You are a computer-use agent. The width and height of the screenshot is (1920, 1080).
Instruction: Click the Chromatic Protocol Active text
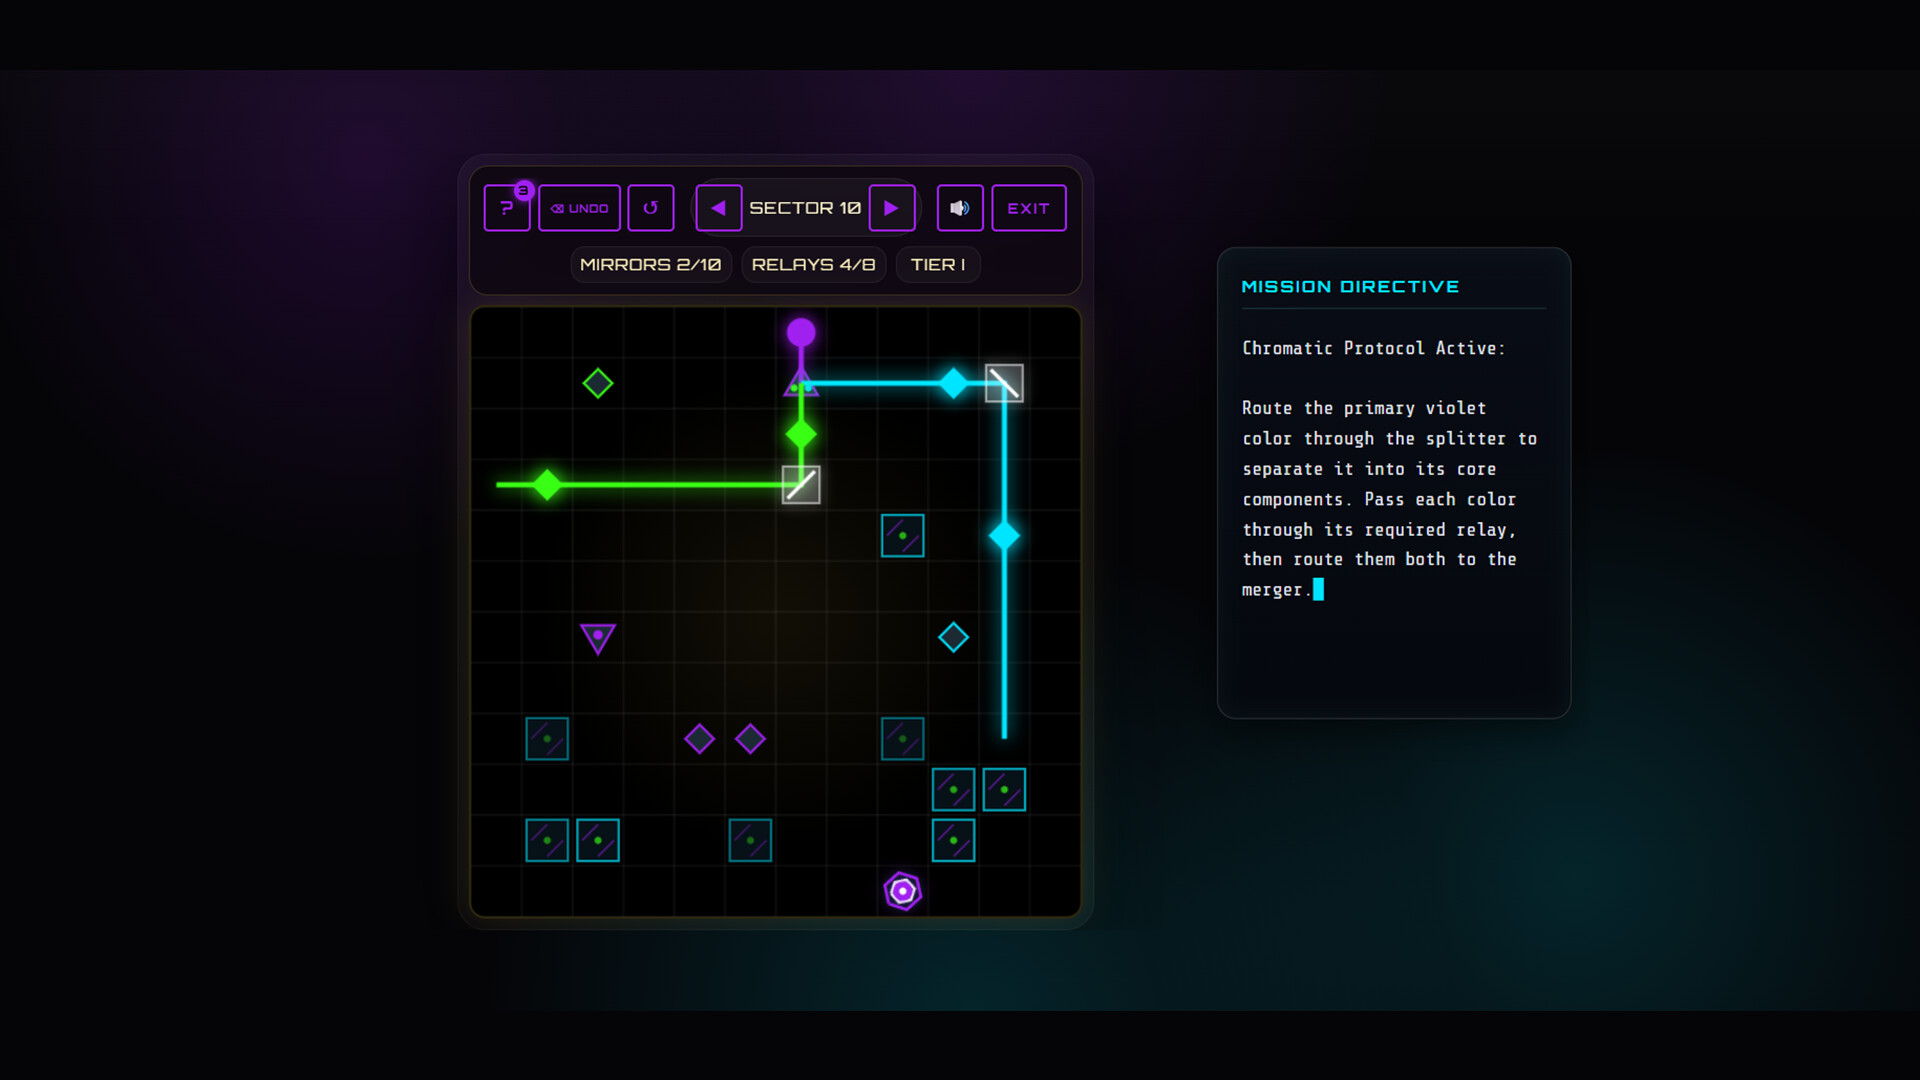pyautogui.click(x=1373, y=348)
